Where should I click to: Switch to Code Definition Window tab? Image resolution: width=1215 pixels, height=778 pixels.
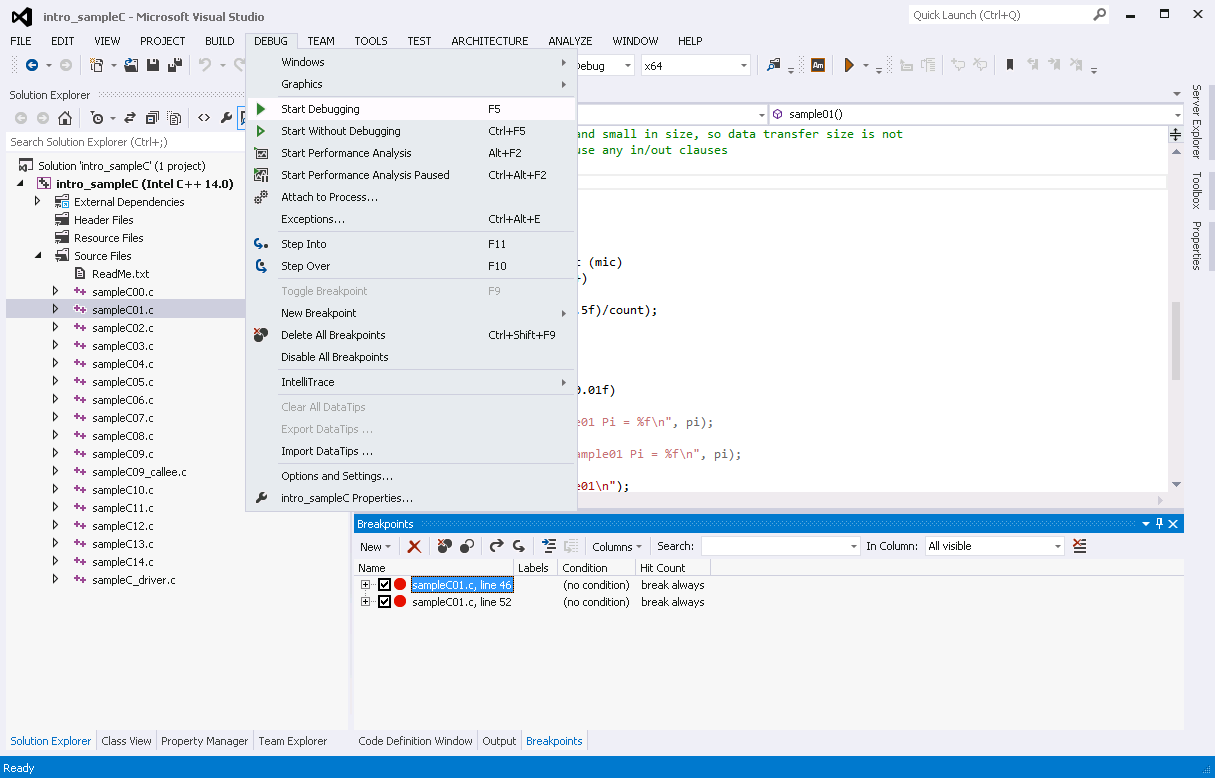[x=415, y=741]
